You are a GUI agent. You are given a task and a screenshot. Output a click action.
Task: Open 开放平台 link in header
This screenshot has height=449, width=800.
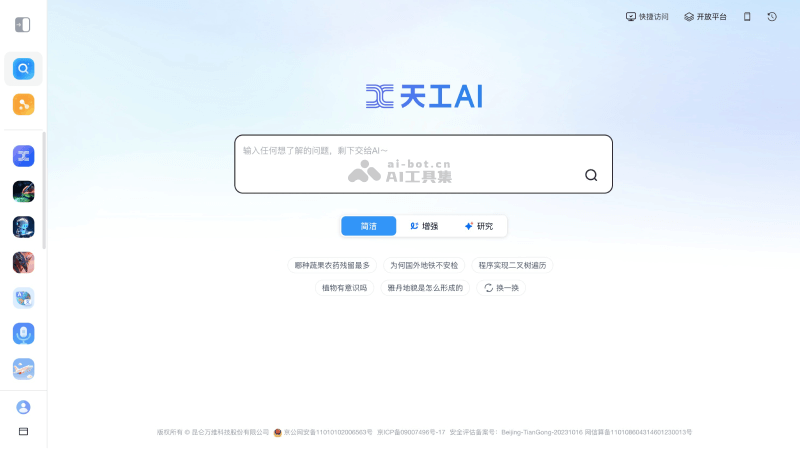click(x=705, y=17)
